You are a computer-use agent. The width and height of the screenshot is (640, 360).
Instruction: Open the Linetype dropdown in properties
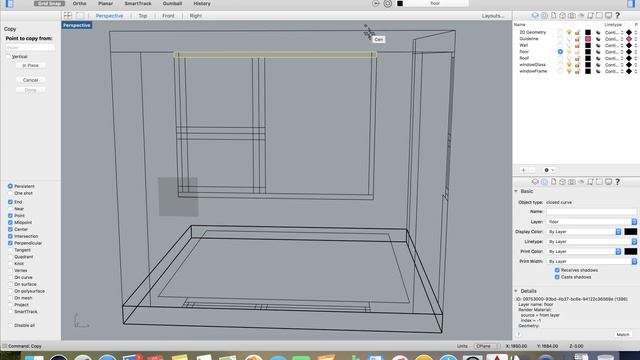pyautogui.click(x=592, y=242)
